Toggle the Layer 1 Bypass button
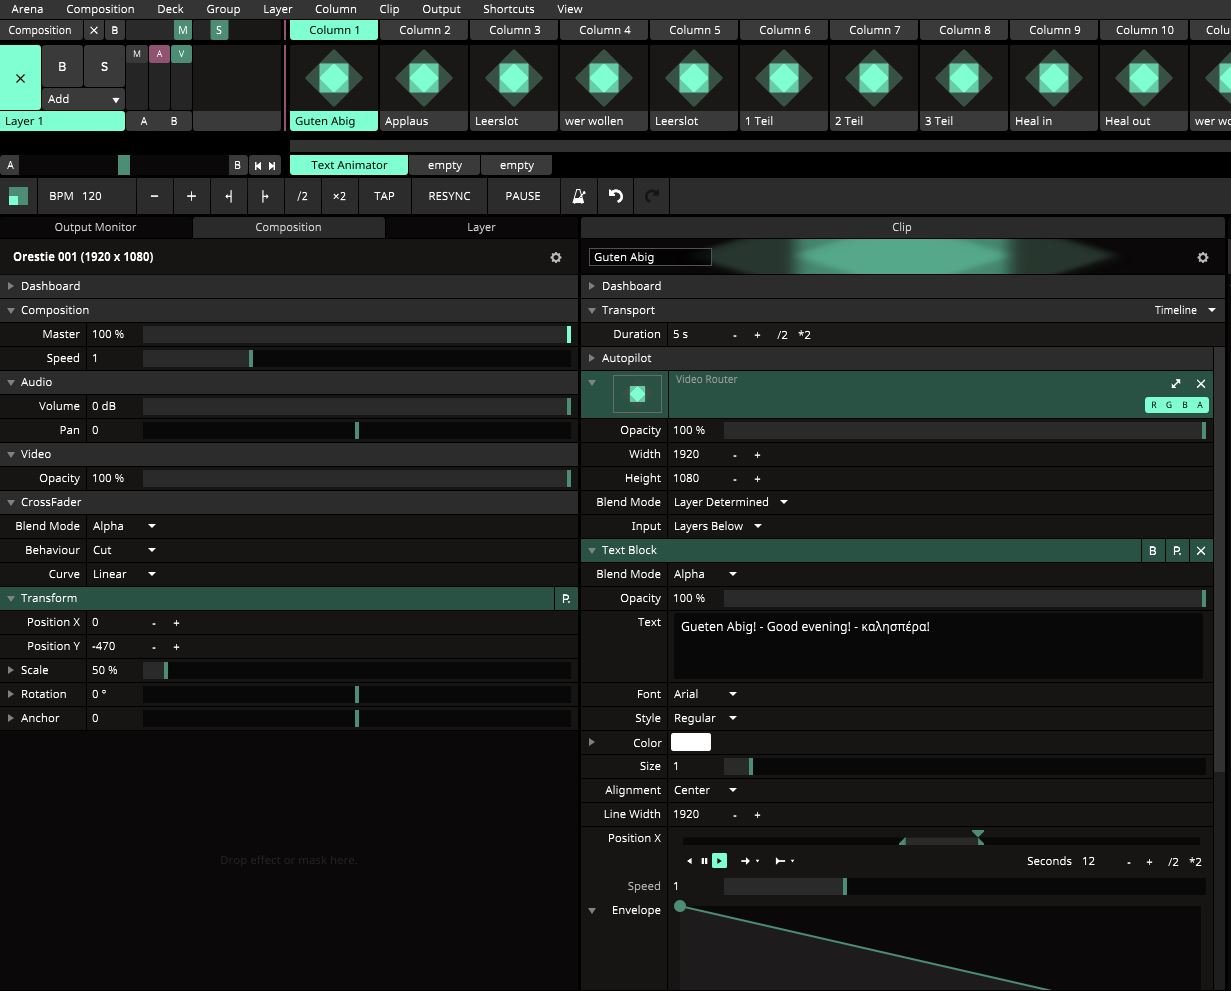Viewport: 1231px width, 991px height. pos(62,67)
